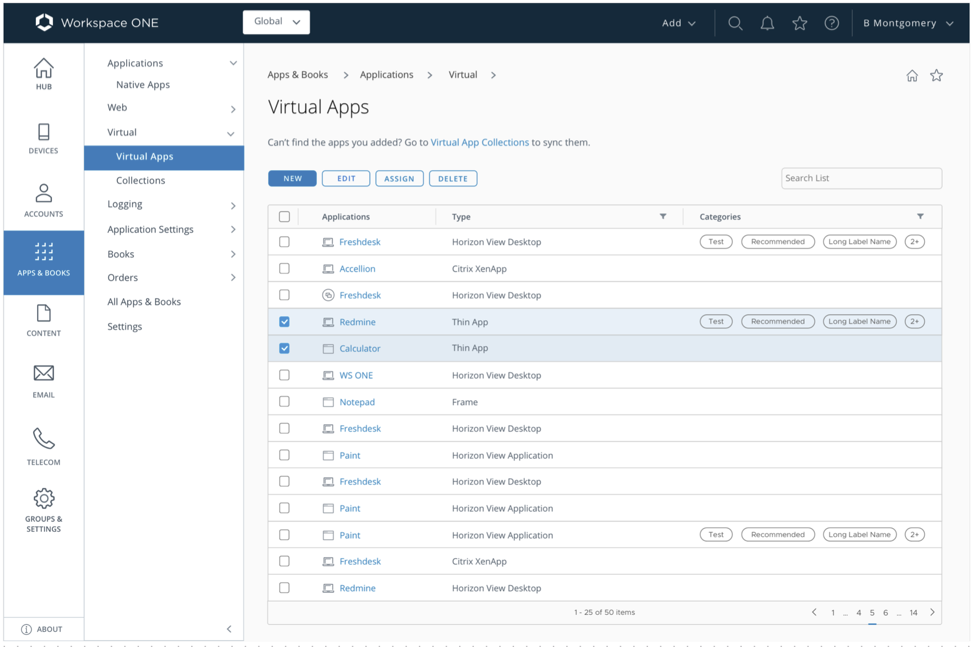The image size is (975, 647).
Task: Open the Content section
Action: 44,321
